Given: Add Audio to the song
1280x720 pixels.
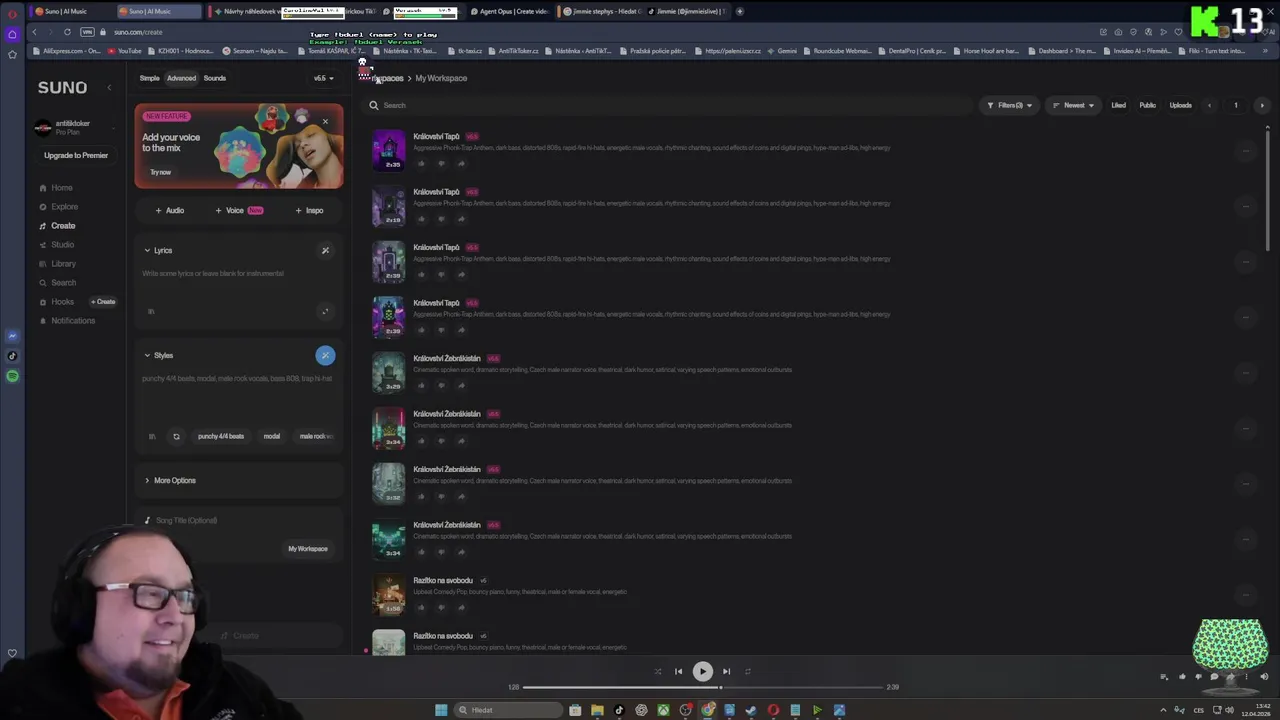Looking at the screenshot, I should pyautogui.click(x=170, y=211).
